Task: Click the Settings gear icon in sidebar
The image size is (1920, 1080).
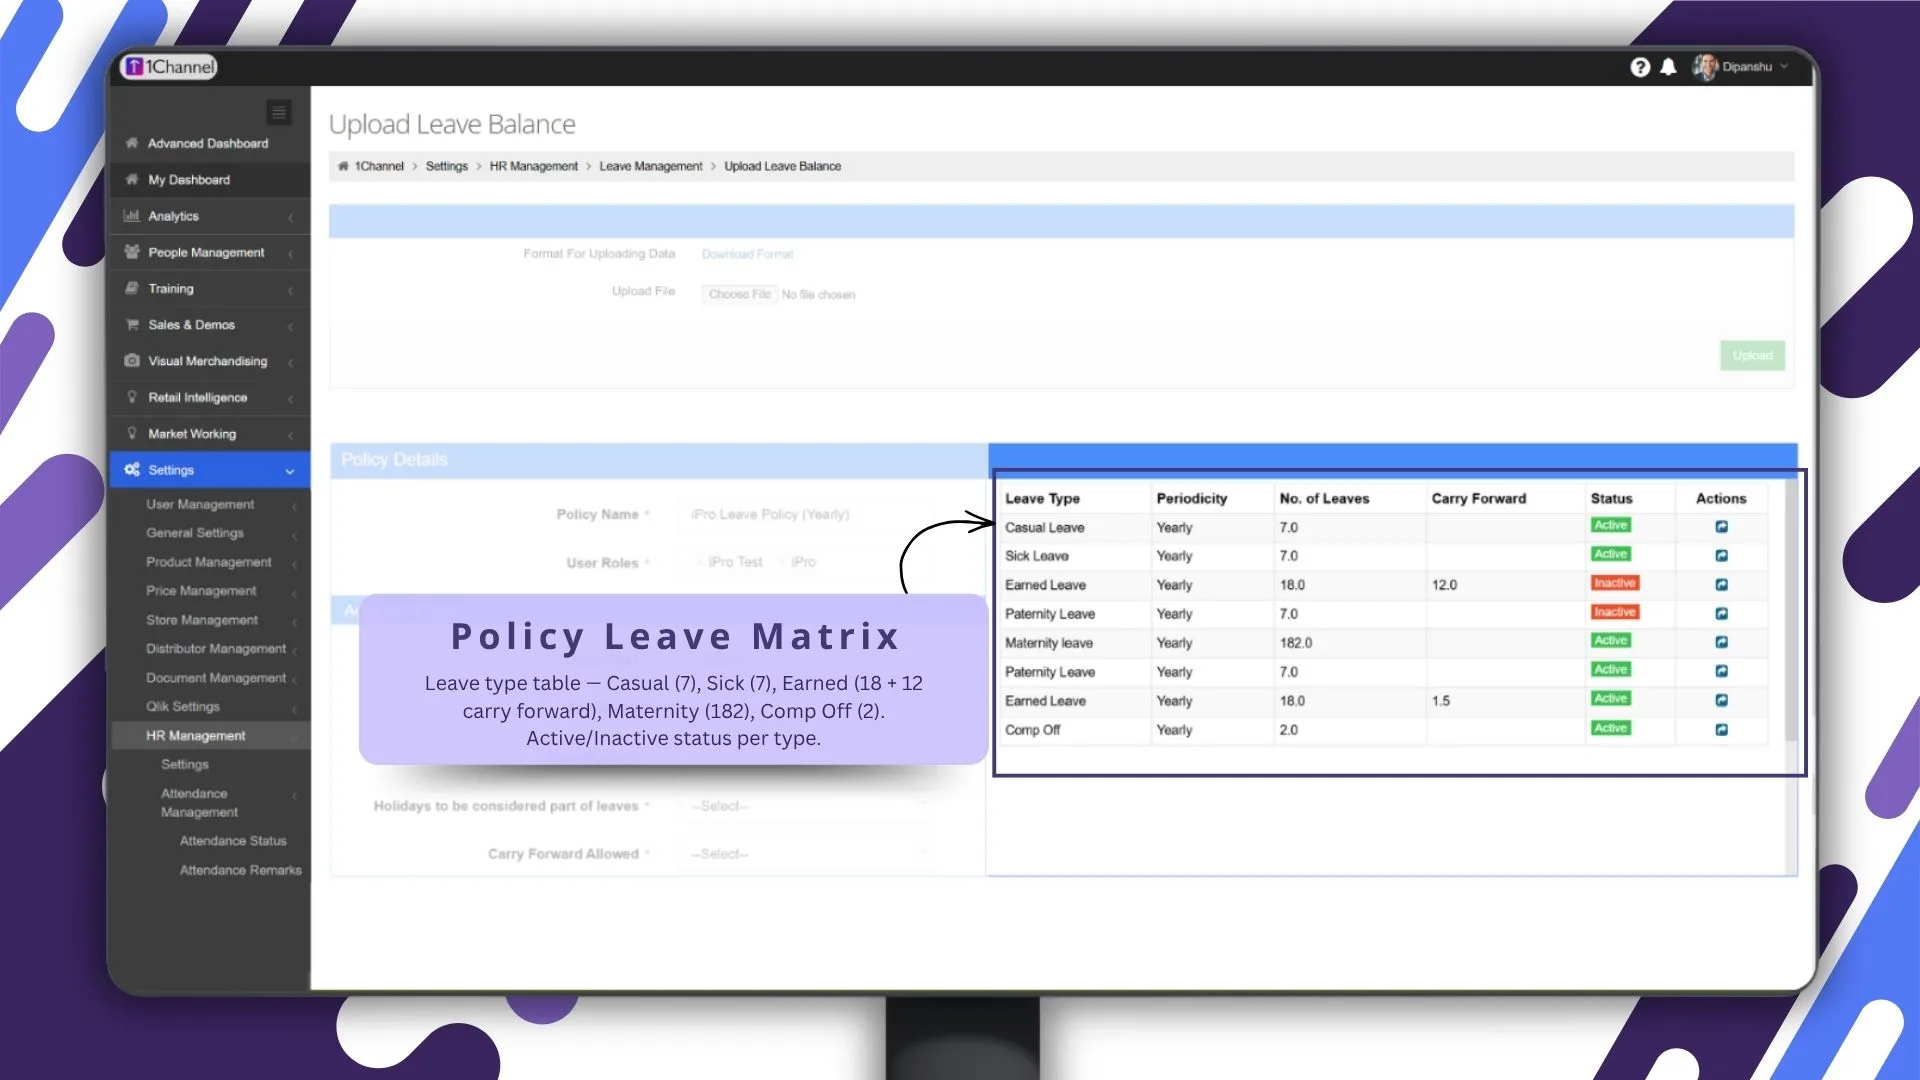Action: pos(131,469)
